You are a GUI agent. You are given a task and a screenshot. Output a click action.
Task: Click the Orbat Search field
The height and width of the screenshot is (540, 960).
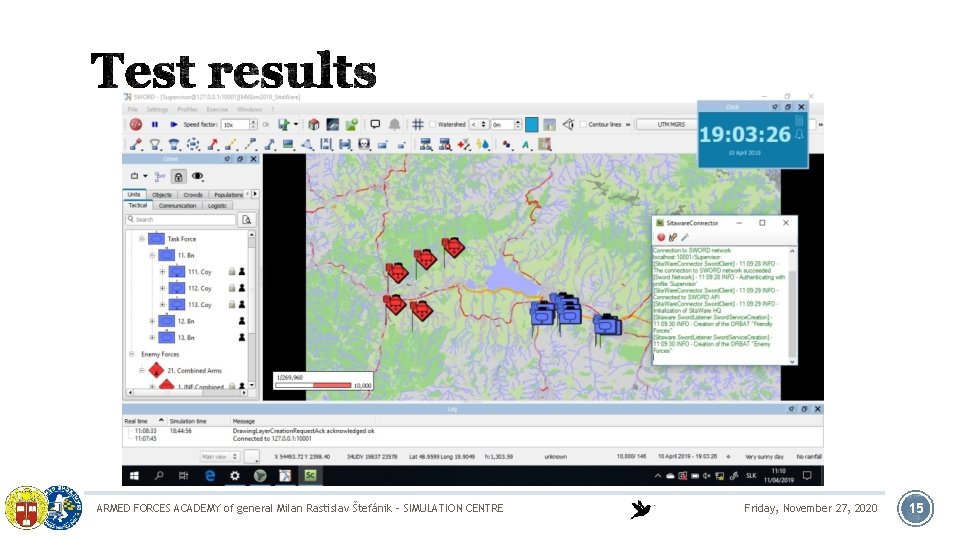[x=181, y=219]
